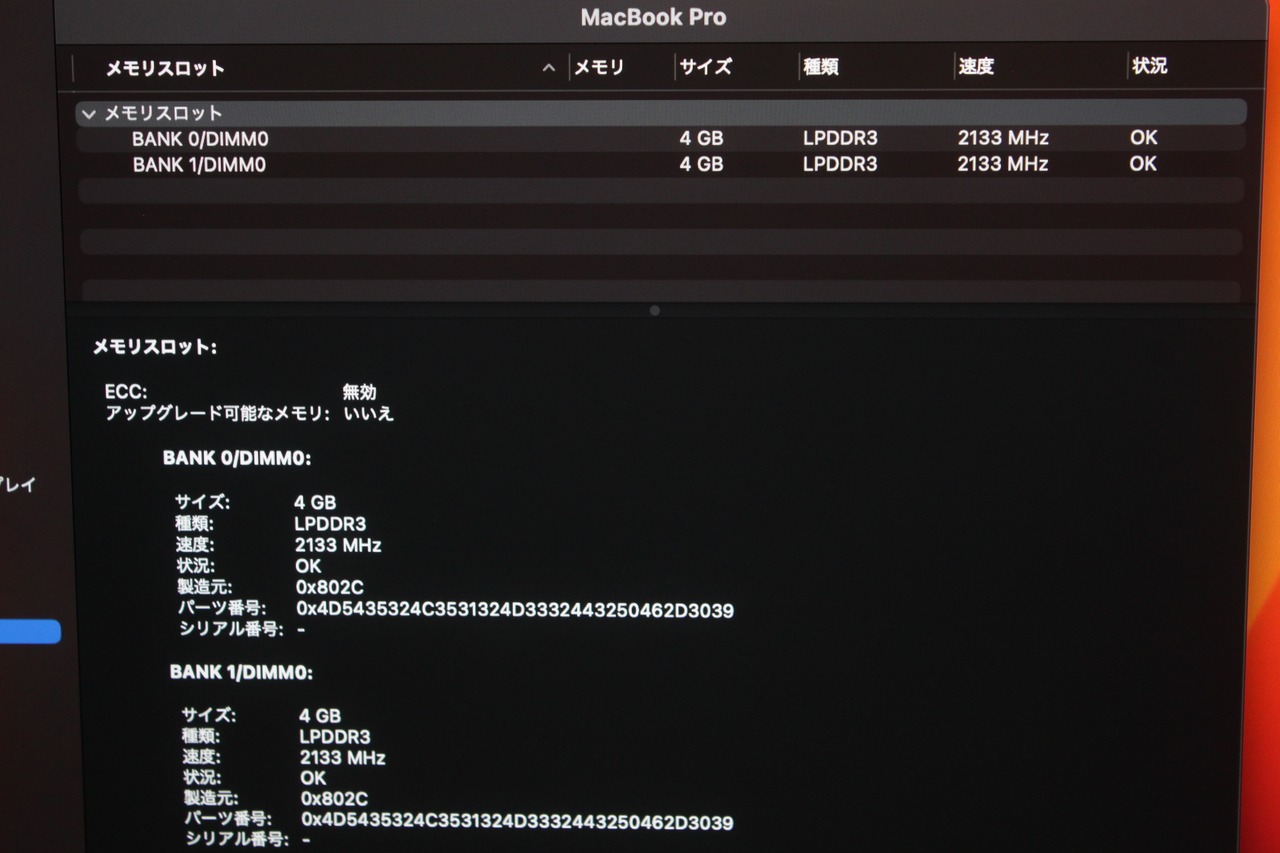Viewport: 1280px width, 853px height.
Task: Sort by the 種類 column header
Action: [x=821, y=67]
